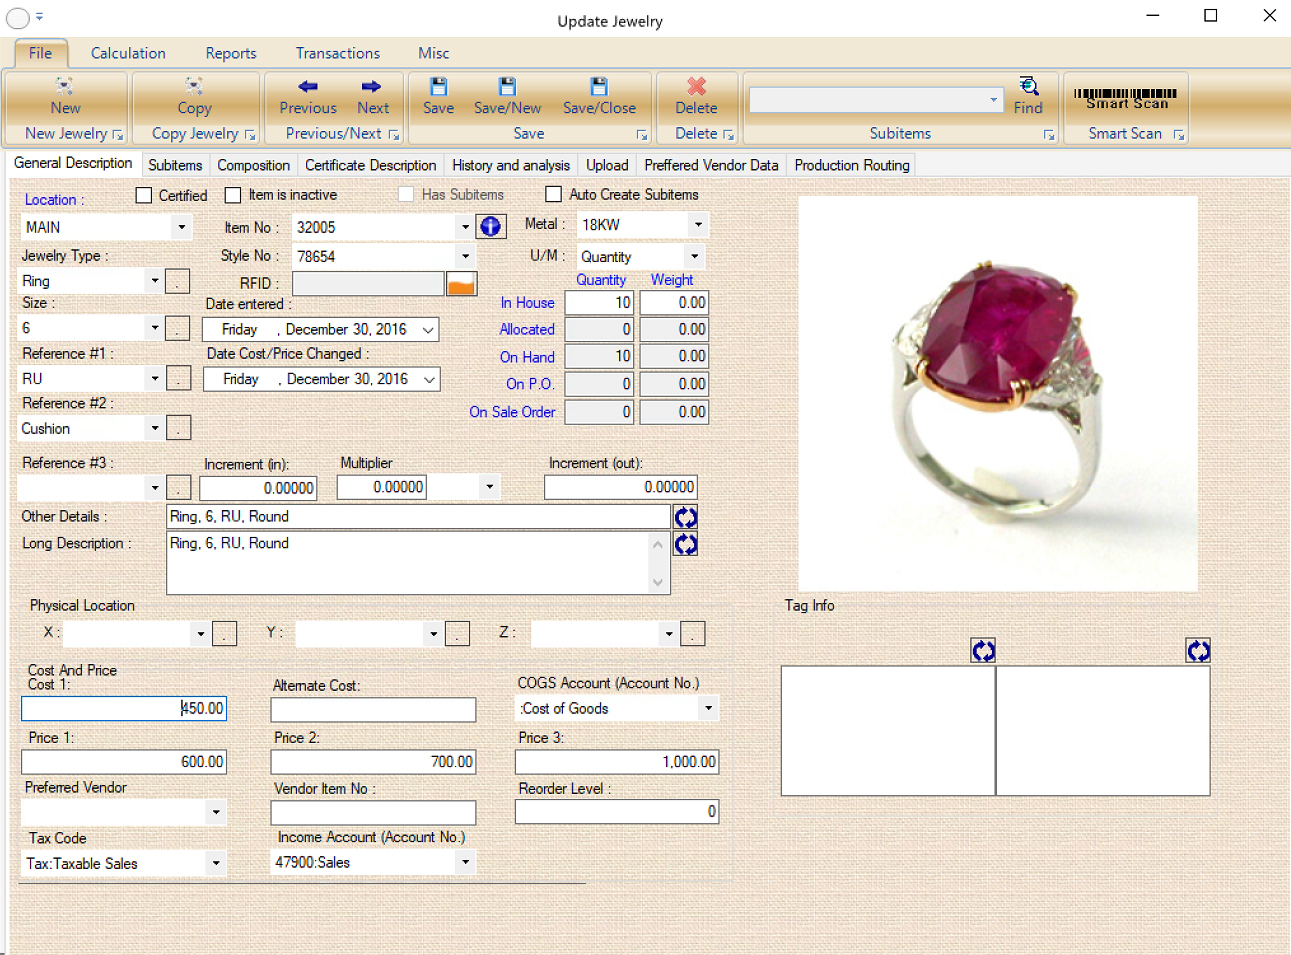Enable Auto Create Subitems
Viewport: 1291px width, 955px height.
tap(554, 194)
